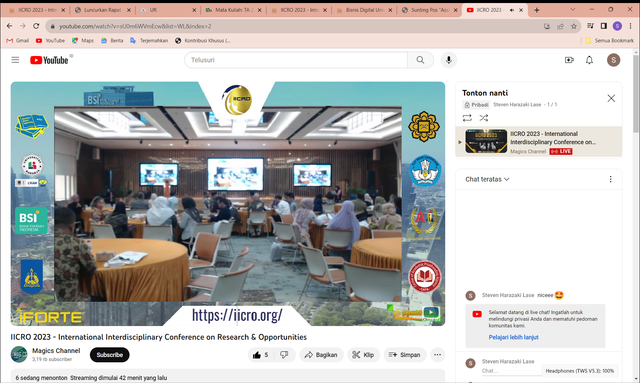The width and height of the screenshot is (640, 383).
Task: Open the YouTube bookmark
Action: (x=50, y=41)
